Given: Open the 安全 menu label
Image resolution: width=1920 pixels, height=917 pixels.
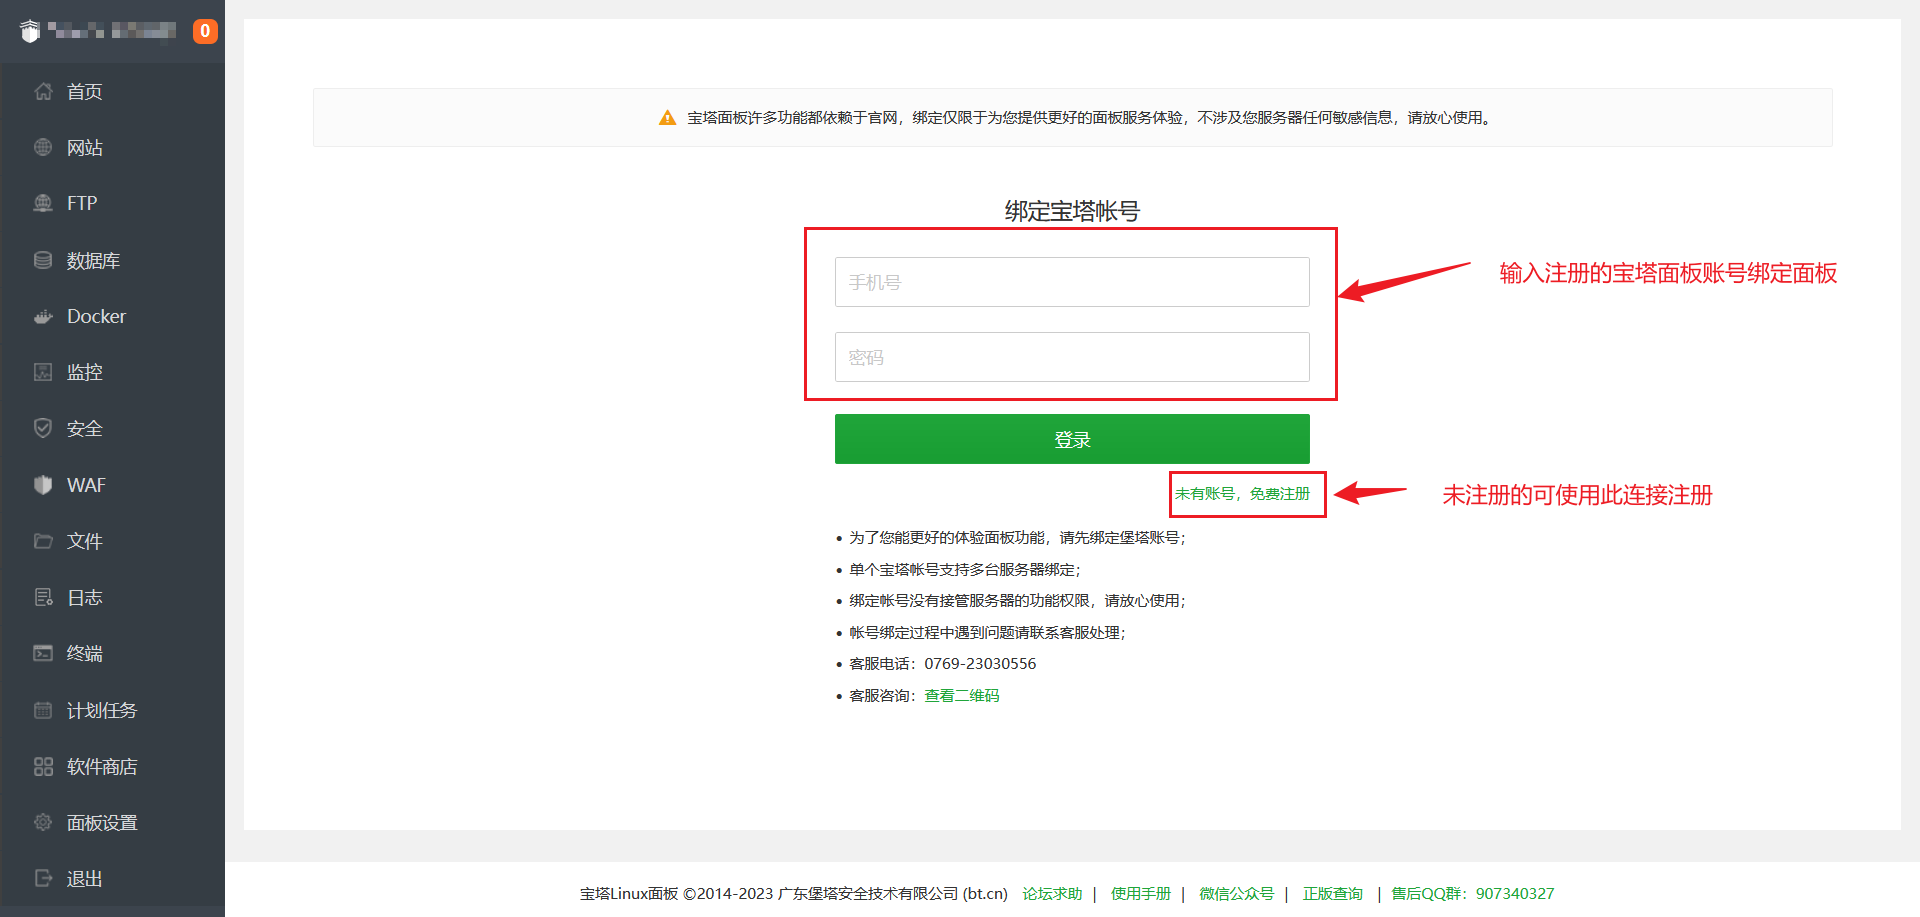Looking at the screenshot, I should point(85,428).
